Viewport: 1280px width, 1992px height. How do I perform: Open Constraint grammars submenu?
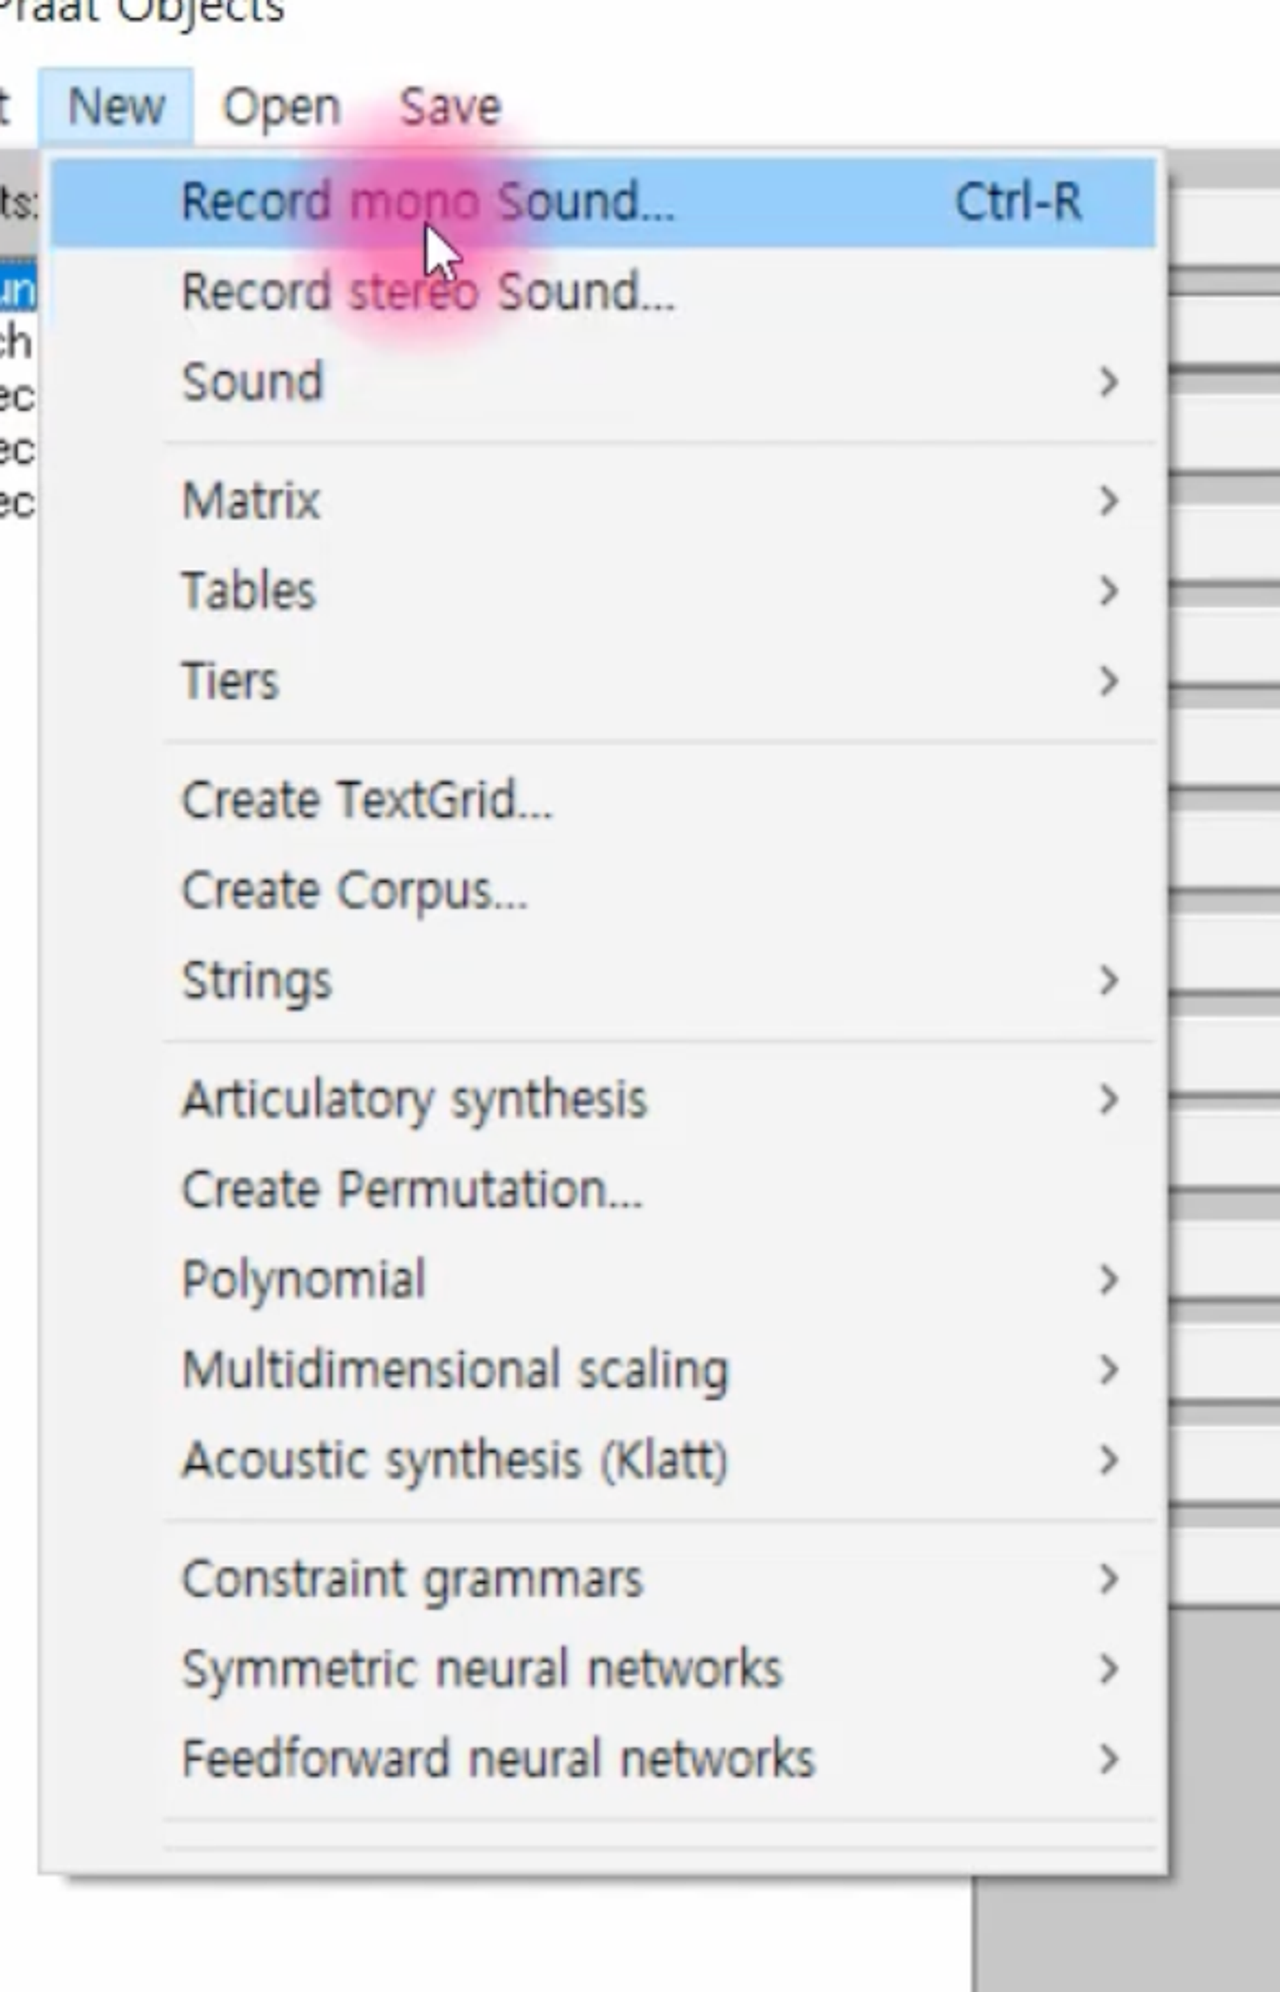(604, 1580)
